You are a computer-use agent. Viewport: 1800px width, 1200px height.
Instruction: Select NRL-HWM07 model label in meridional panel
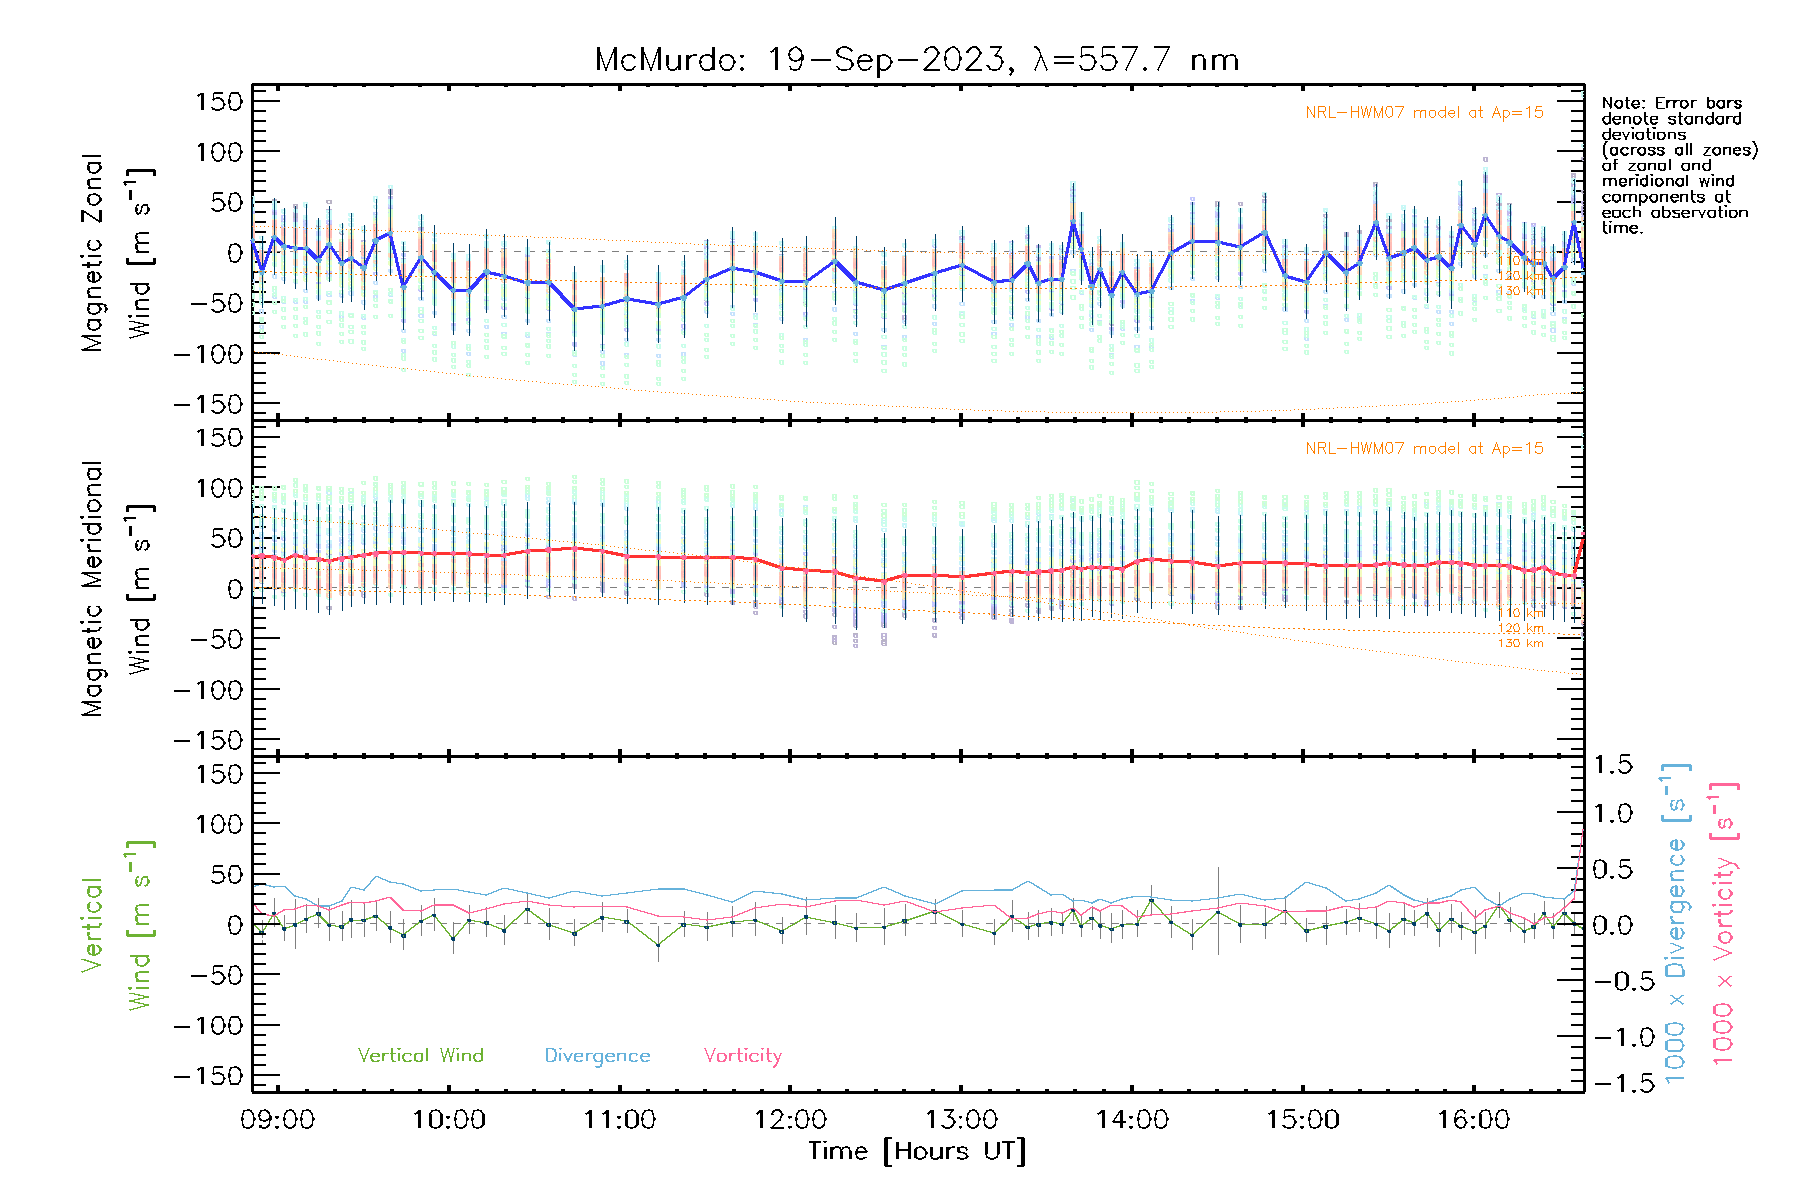1424,449
